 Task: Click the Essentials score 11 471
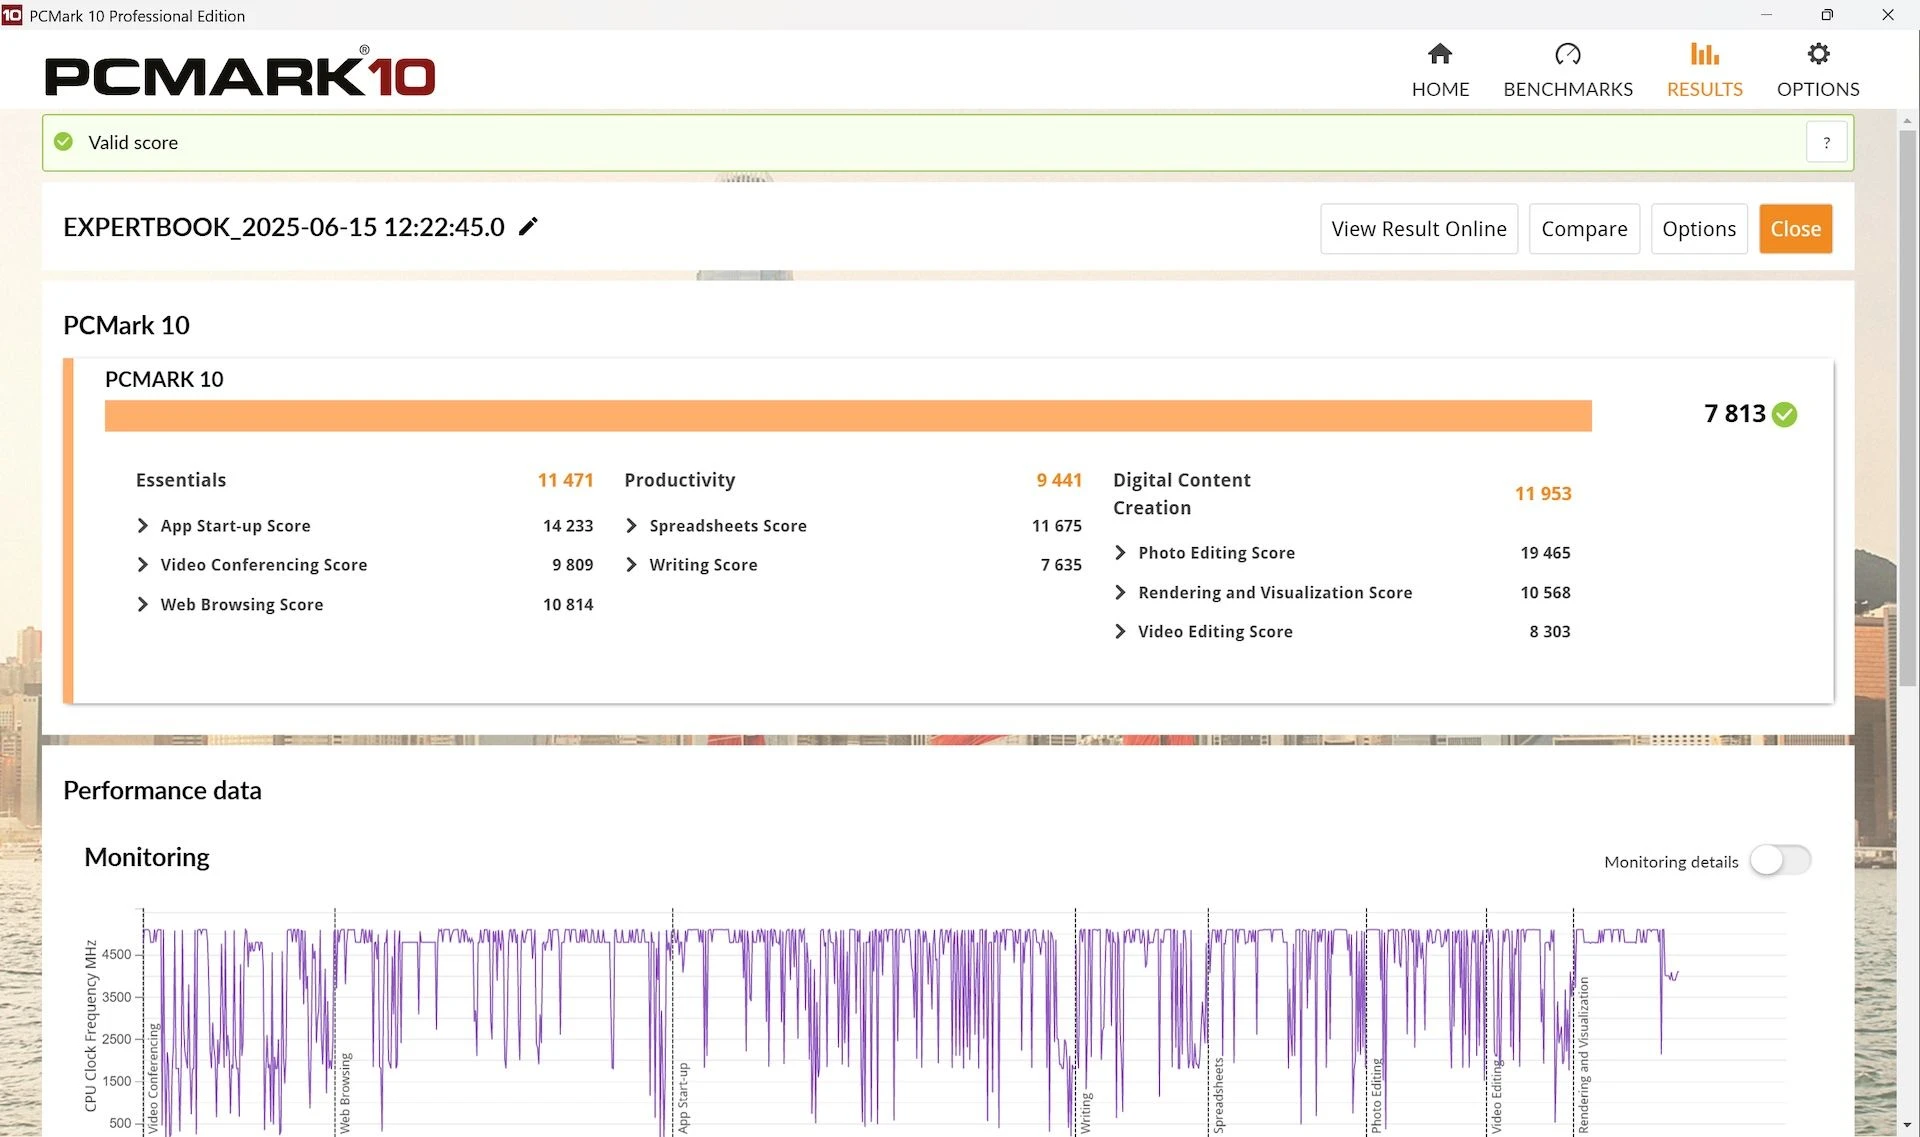point(565,480)
